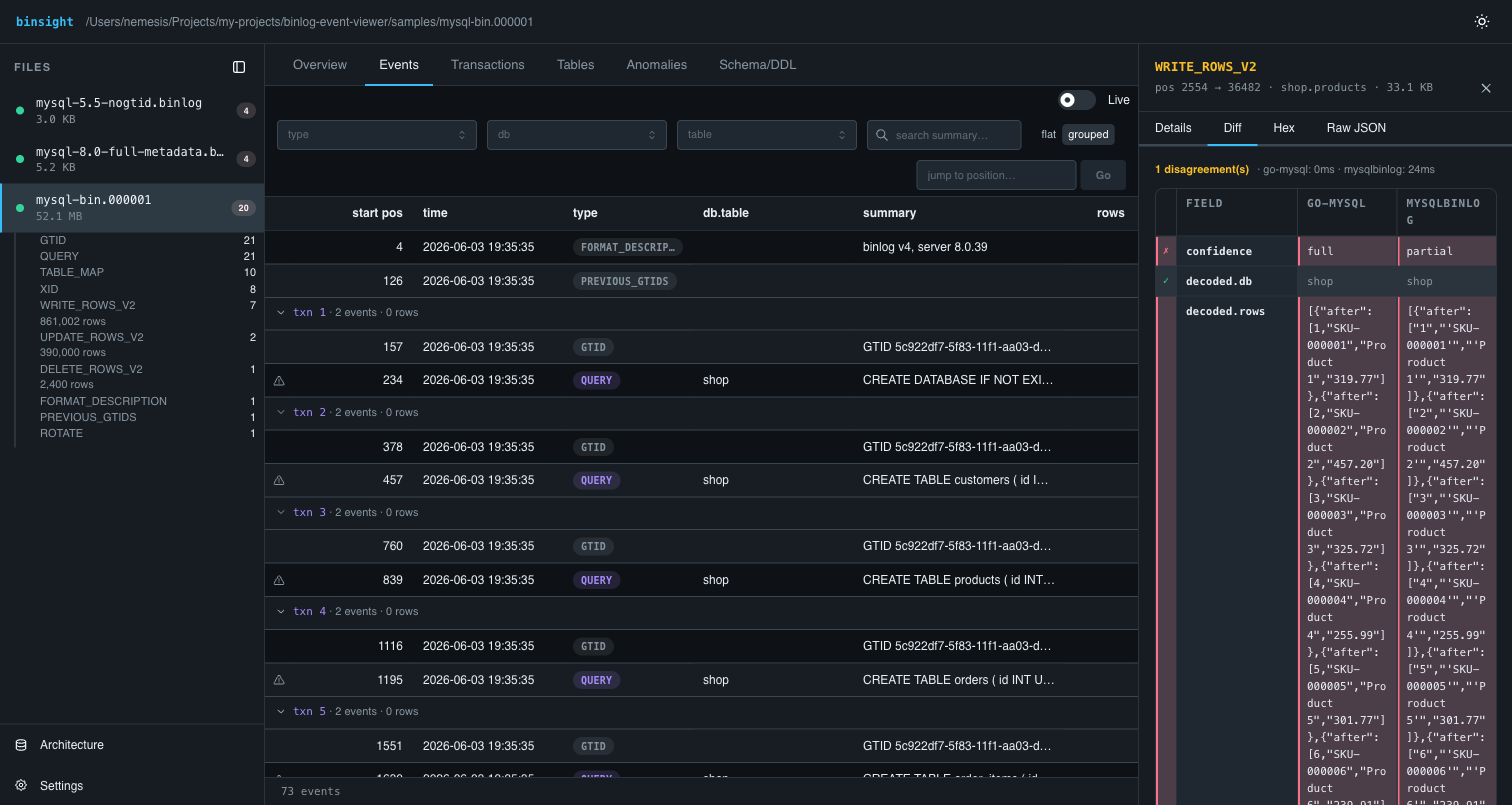Switch to grouped view mode

click(1088, 134)
